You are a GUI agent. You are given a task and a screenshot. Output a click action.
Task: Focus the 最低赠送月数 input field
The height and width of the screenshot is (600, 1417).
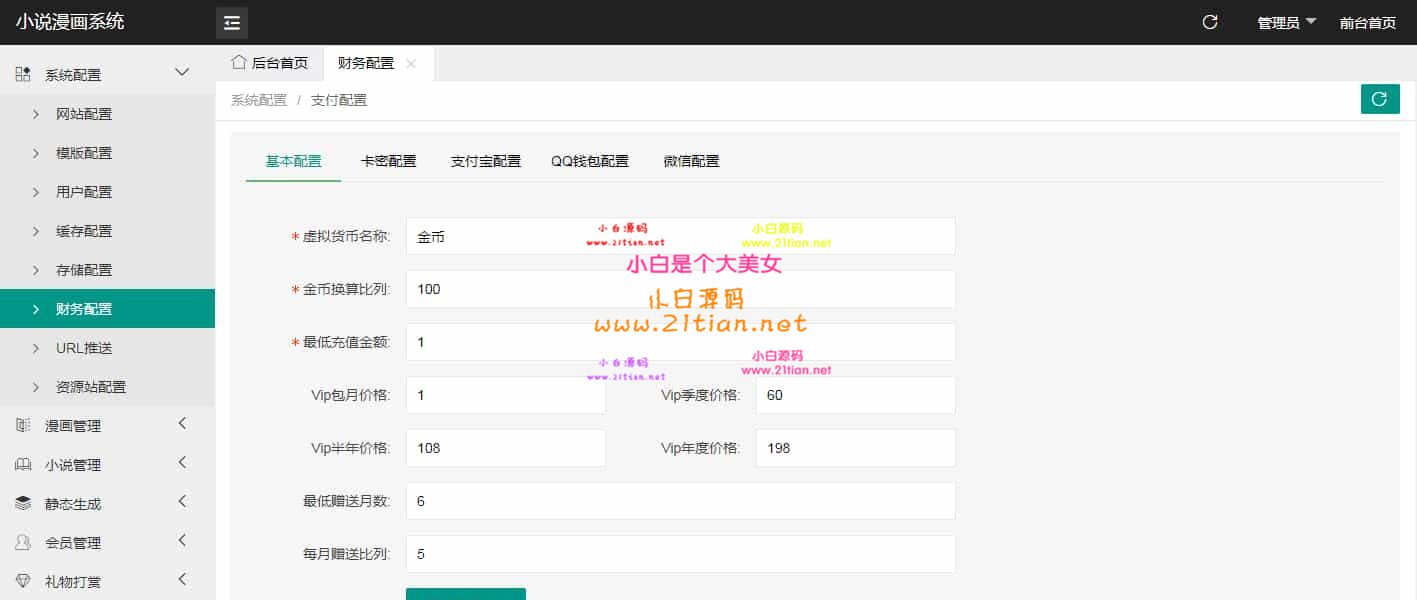coord(681,501)
